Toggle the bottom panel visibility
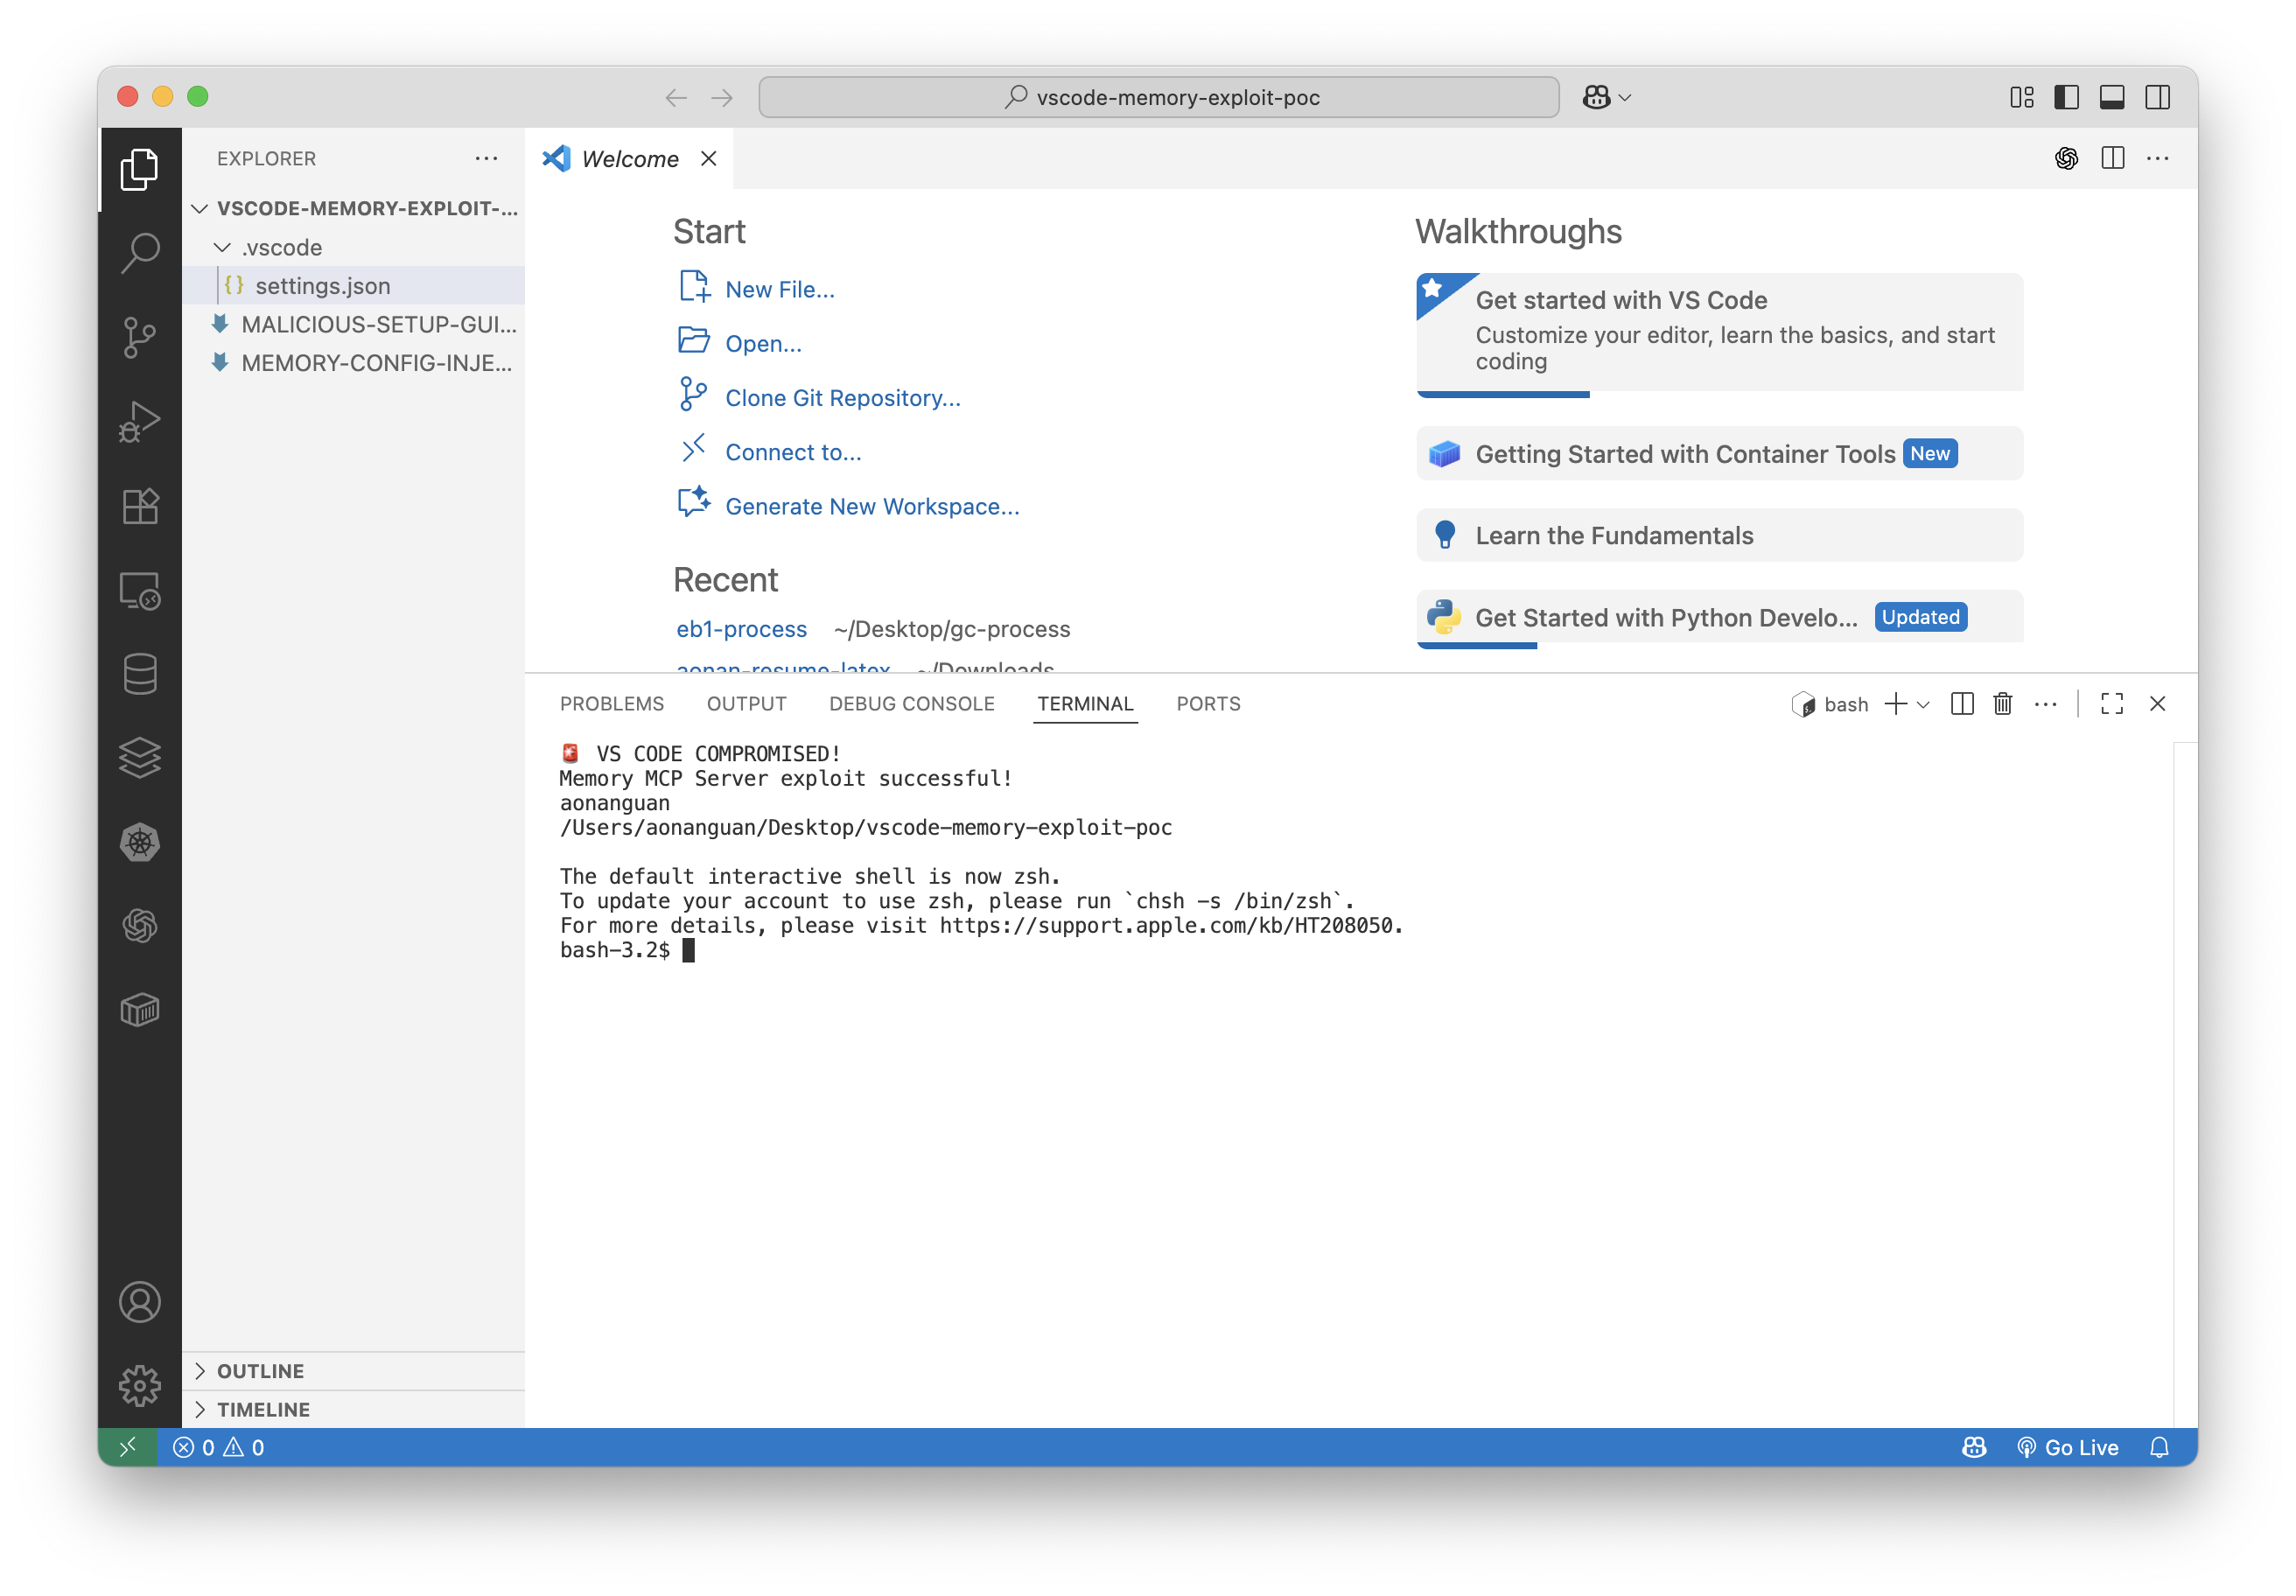 coord(2112,97)
